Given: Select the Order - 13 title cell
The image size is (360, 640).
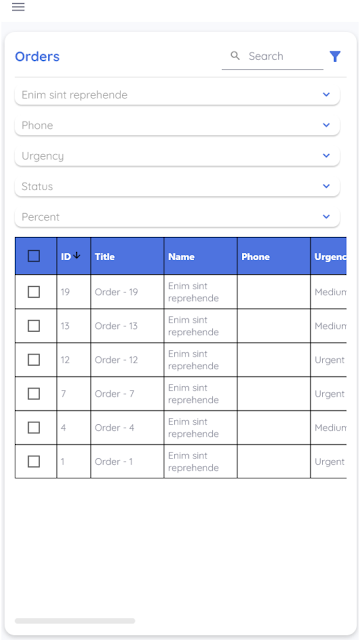Looking at the screenshot, I should 127,326.
